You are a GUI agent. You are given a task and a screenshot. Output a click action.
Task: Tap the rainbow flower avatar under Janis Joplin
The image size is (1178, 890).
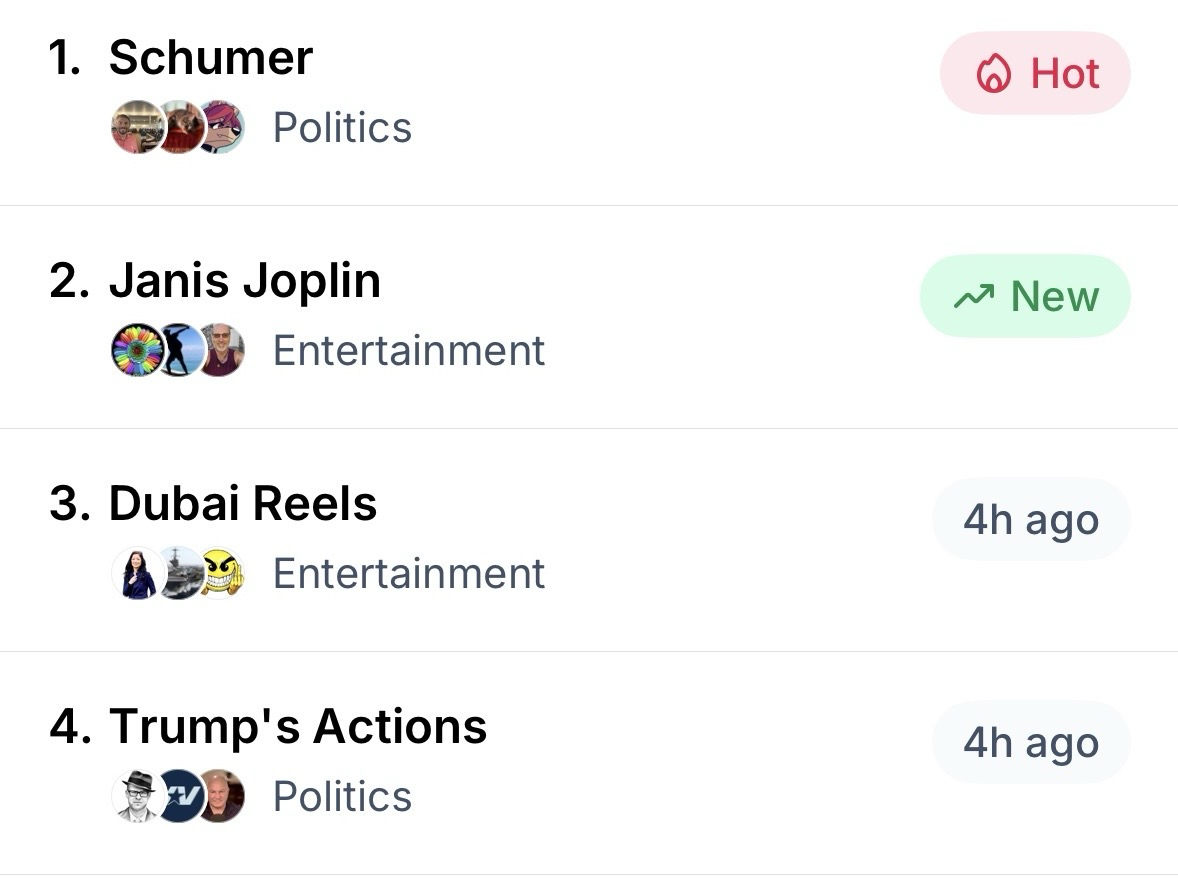point(136,351)
